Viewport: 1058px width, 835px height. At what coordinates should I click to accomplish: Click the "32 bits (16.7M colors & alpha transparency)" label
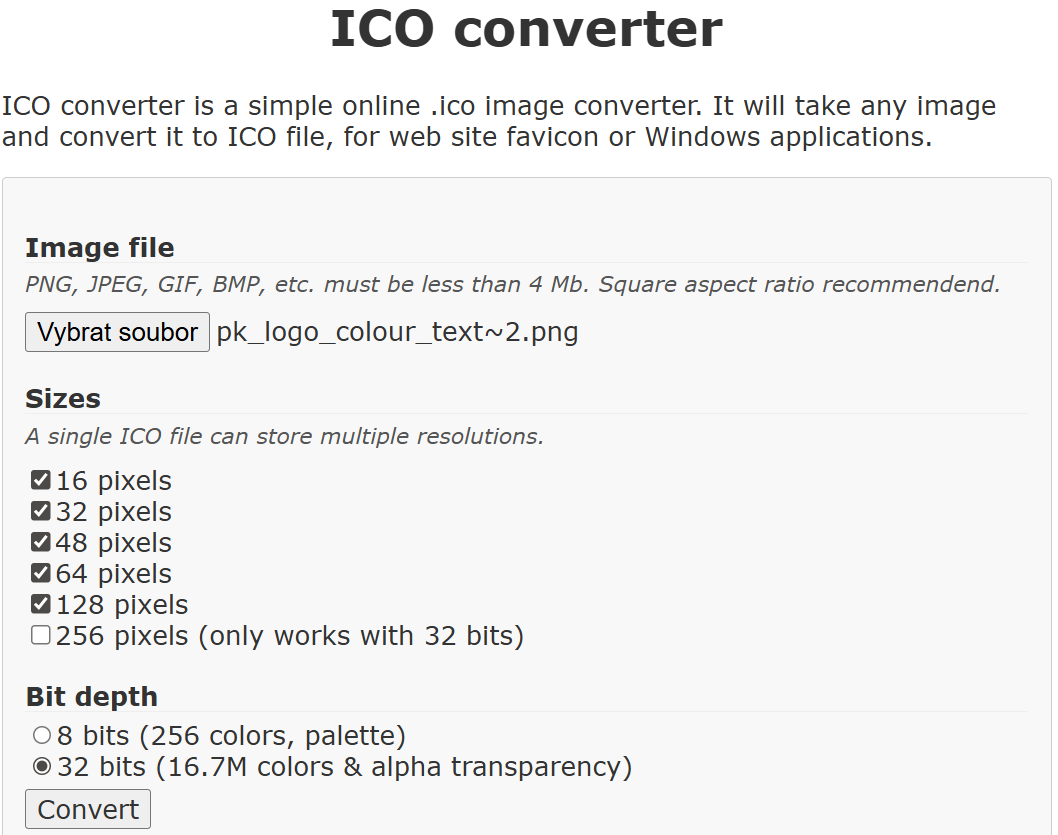pos(345,767)
